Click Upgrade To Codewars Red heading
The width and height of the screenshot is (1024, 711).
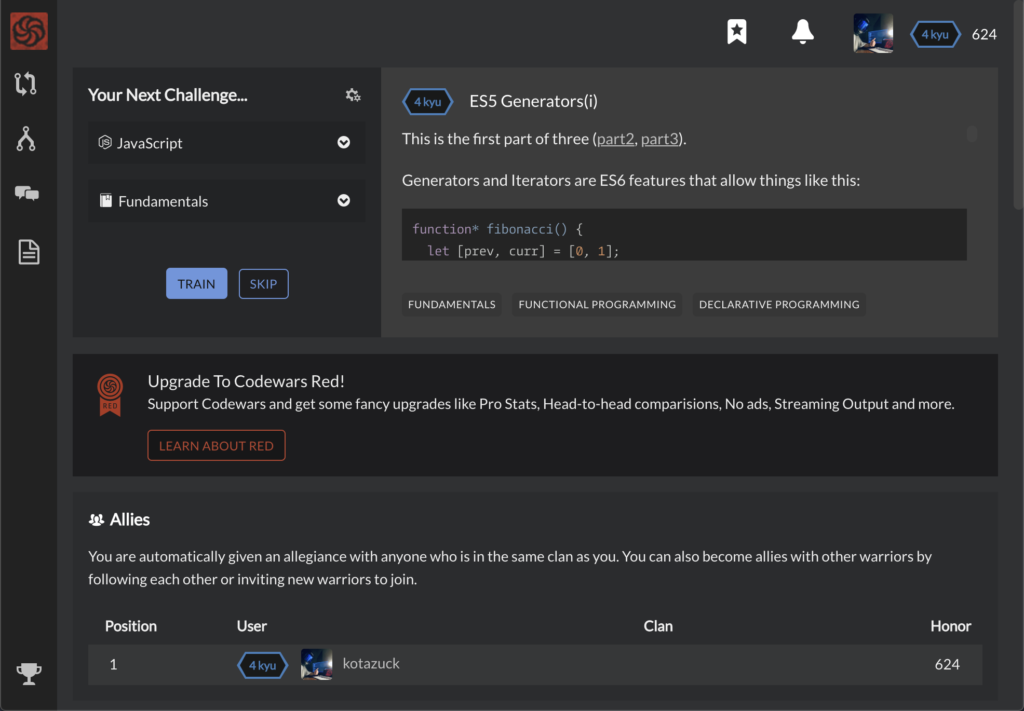246,381
